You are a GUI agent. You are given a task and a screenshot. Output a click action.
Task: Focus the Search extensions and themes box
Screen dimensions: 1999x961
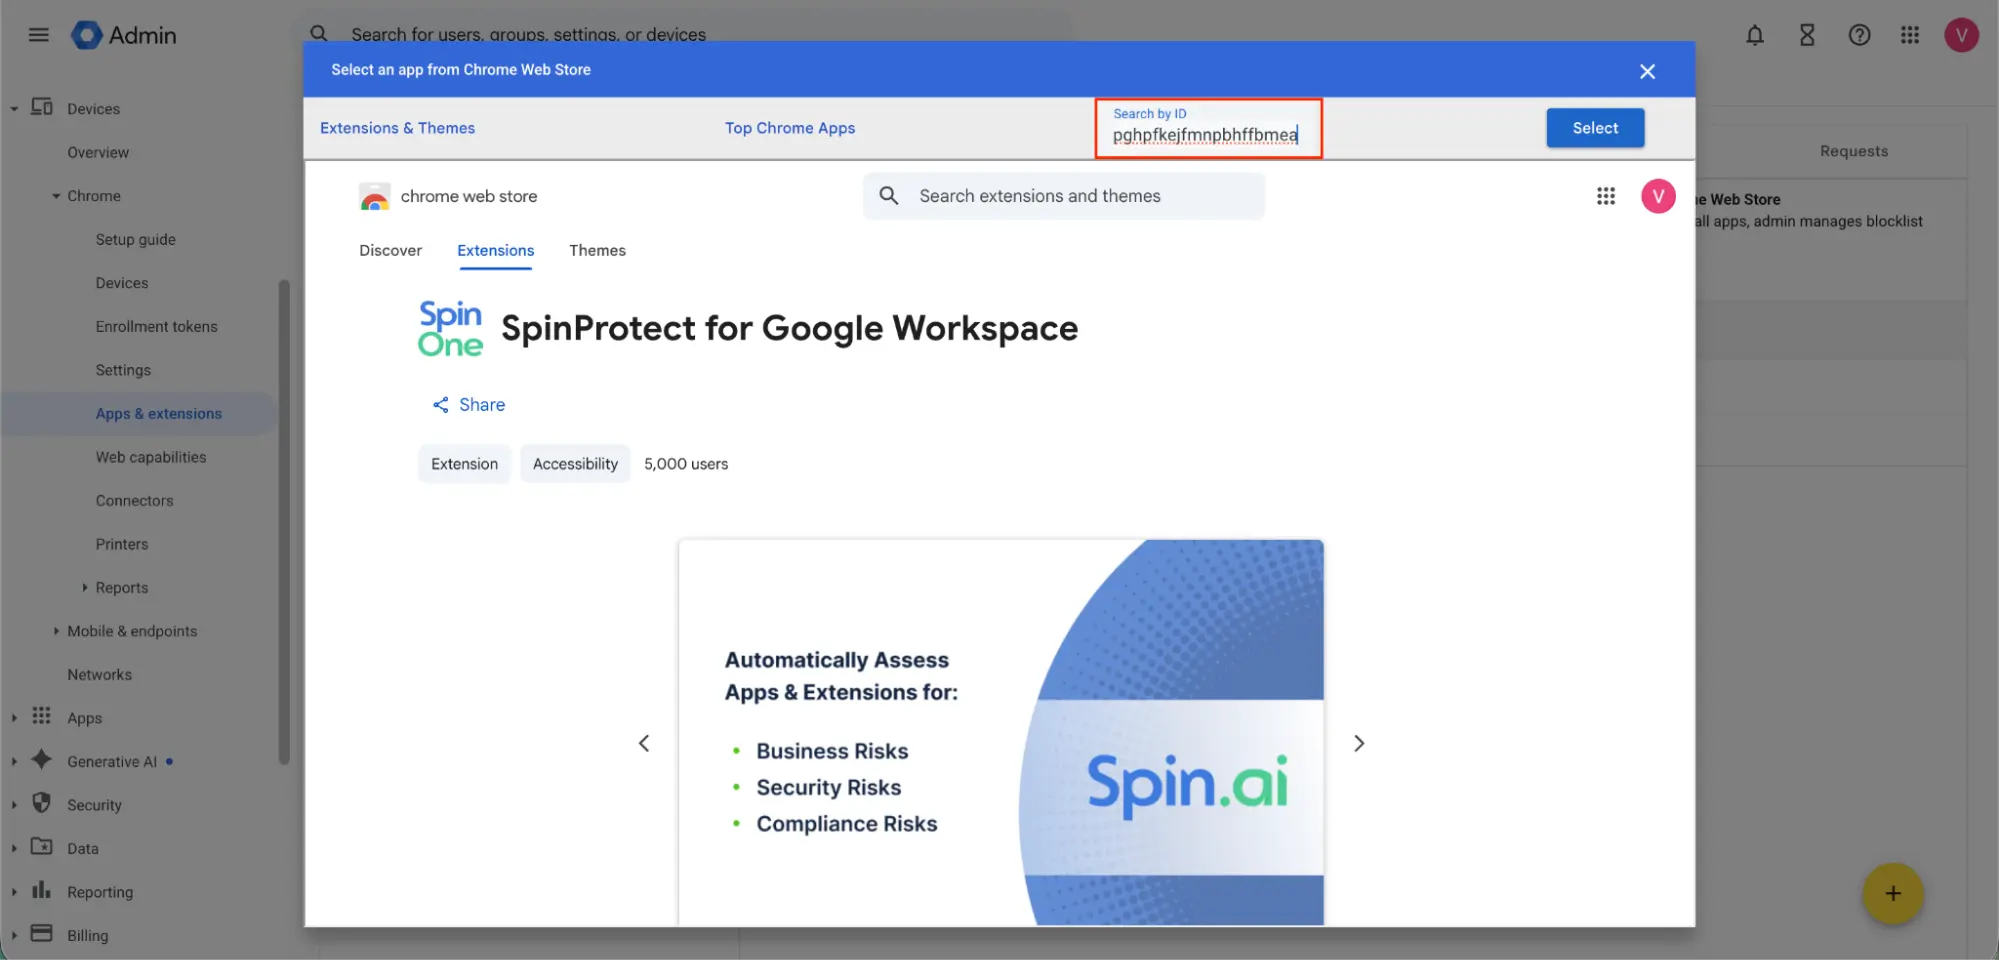[x=1063, y=196]
